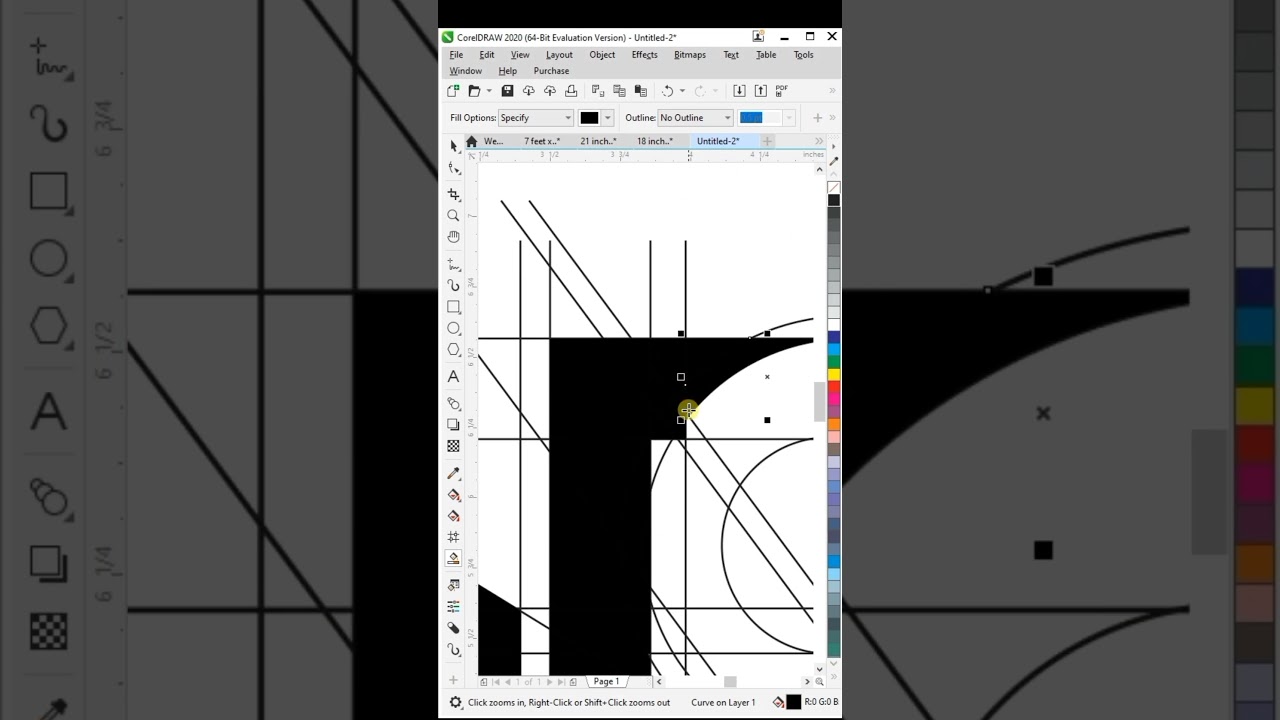The image size is (1280, 720).
Task: Click the Copy icon in toolbar
Action: click(619, 91)
